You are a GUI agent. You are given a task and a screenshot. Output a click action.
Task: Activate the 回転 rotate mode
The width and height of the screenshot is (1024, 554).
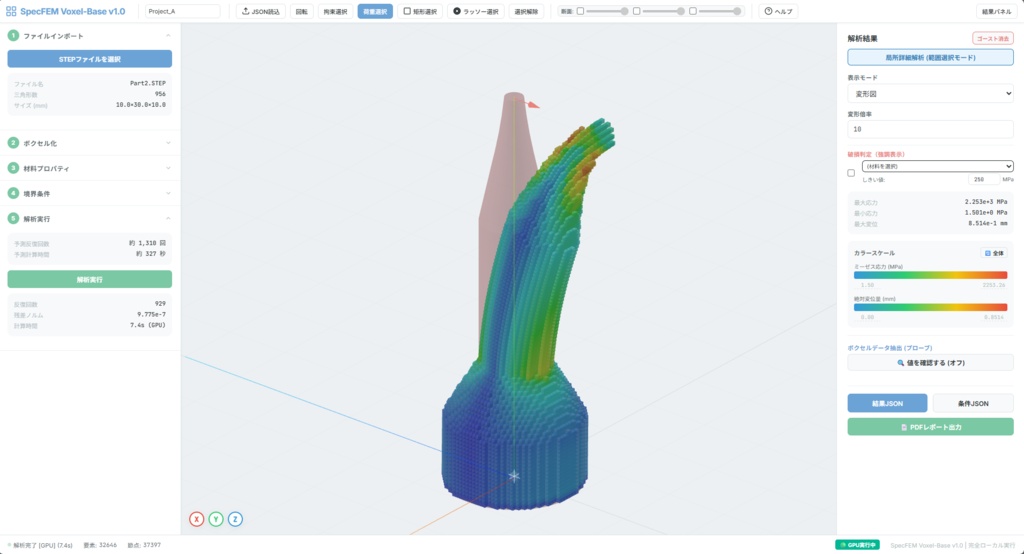[x=302, y=11]
